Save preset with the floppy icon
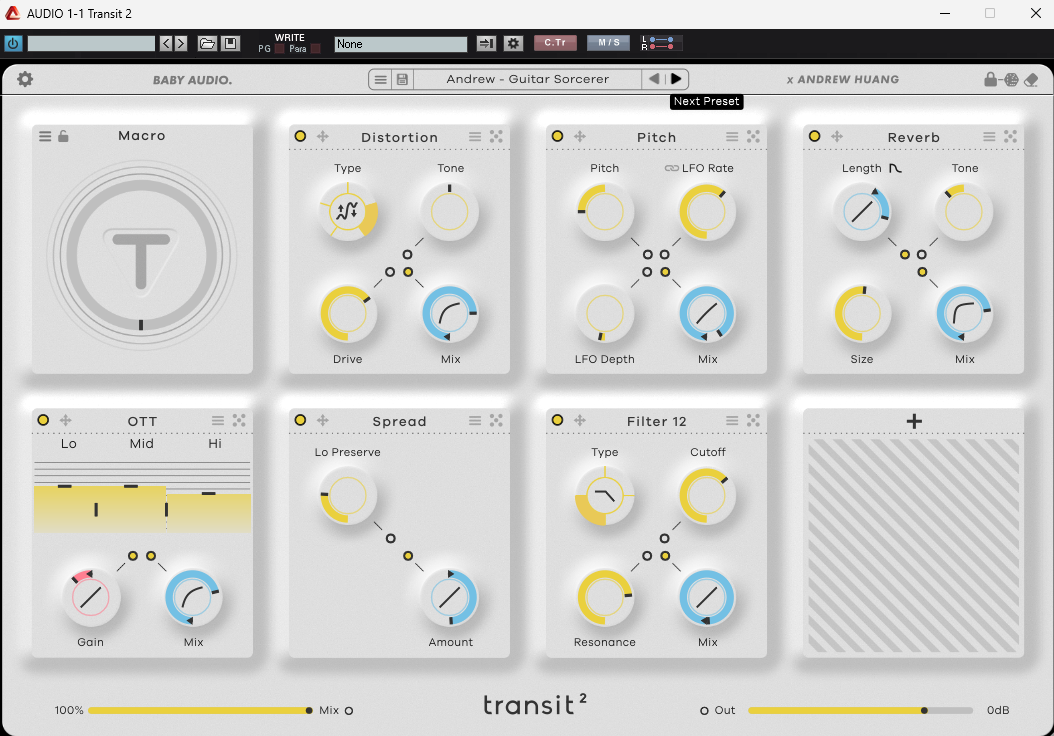Image resolution: width=1054 pixels, height=736 pixels. 402,79
